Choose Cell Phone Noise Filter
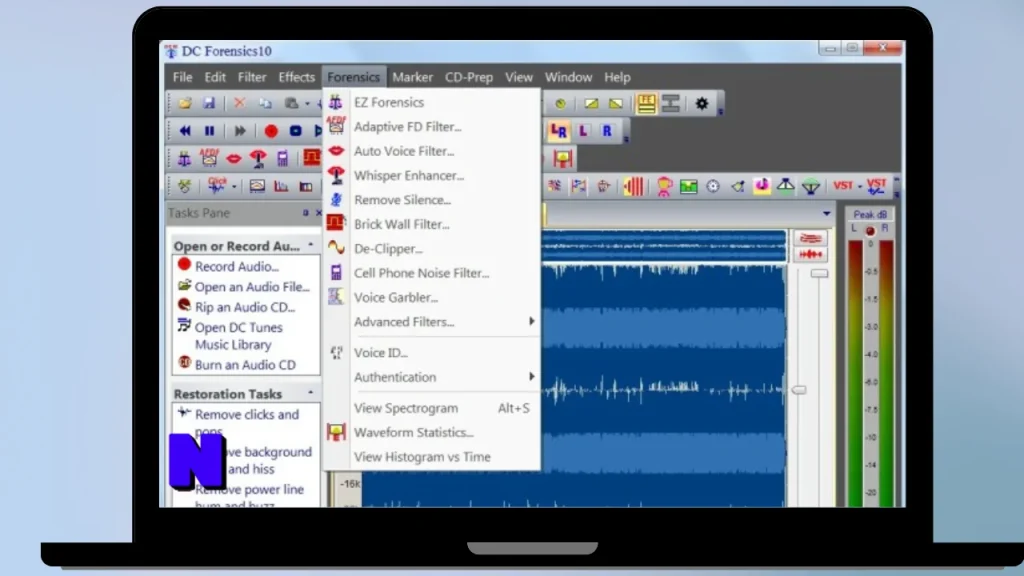The width and height of the screenshot is (1024, 576). pos(432,273)
